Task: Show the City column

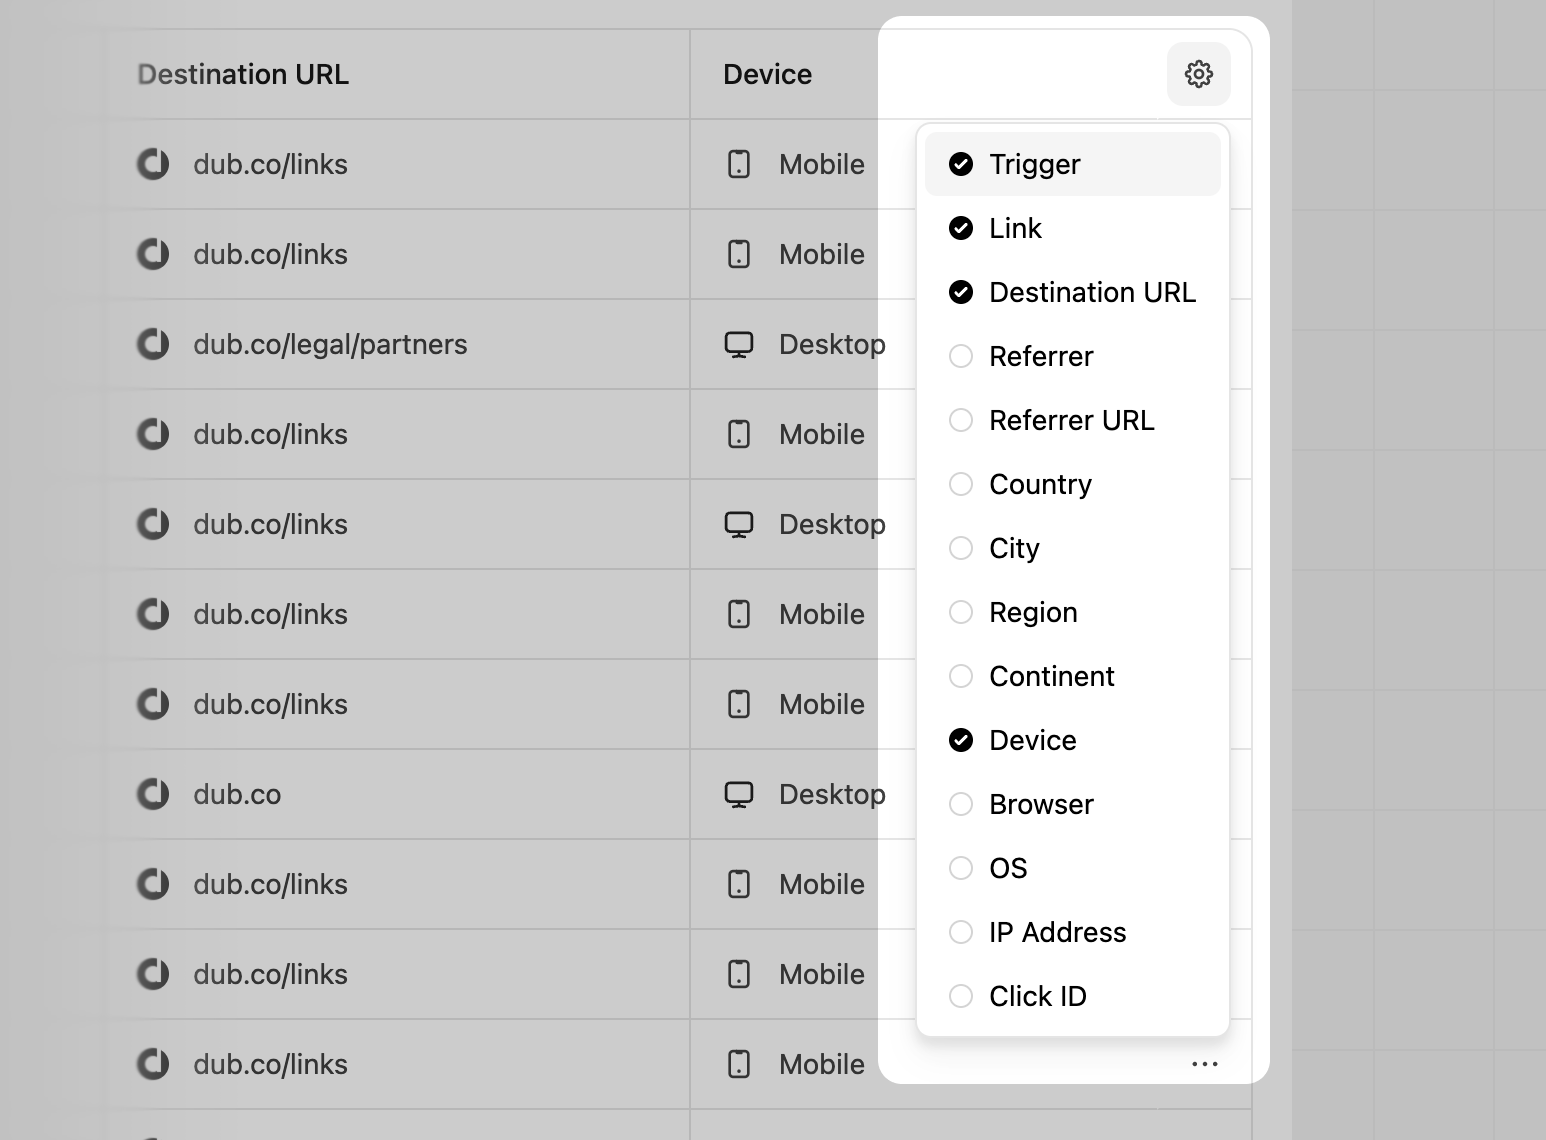Action: point(1072,548)
